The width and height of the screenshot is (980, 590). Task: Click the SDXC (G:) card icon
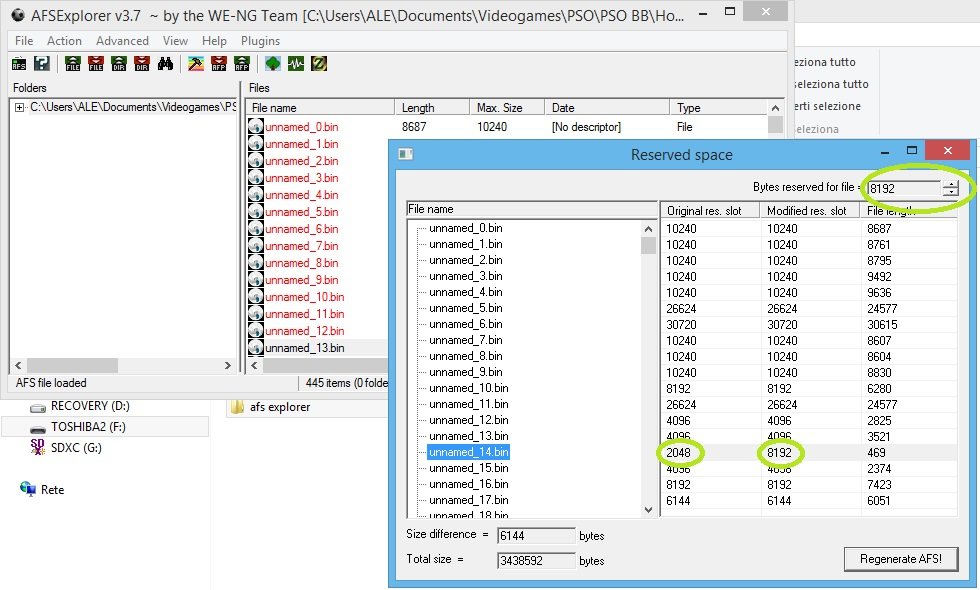(x=38, y=447)
